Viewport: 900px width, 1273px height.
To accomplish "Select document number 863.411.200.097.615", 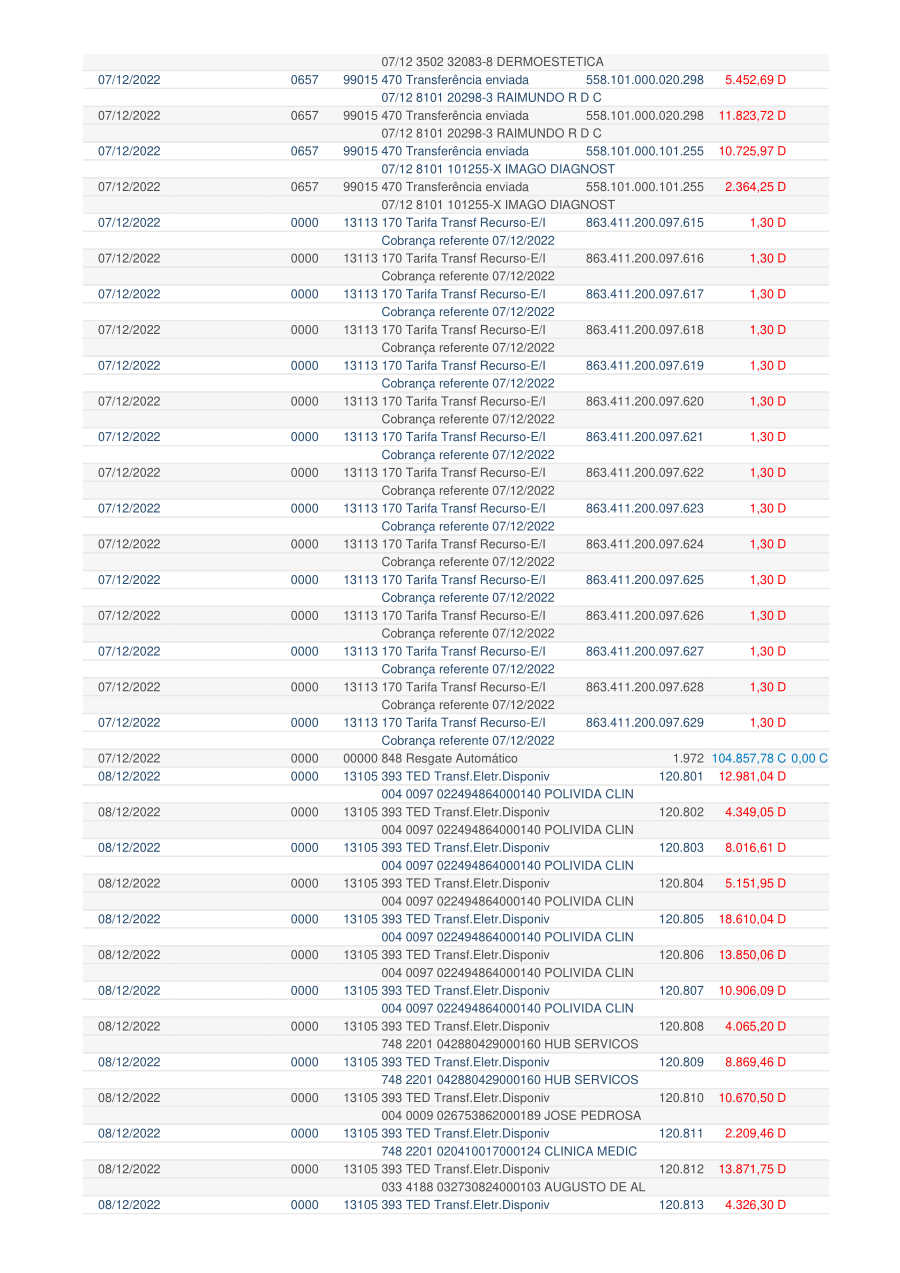I will (x=644, y=223).
